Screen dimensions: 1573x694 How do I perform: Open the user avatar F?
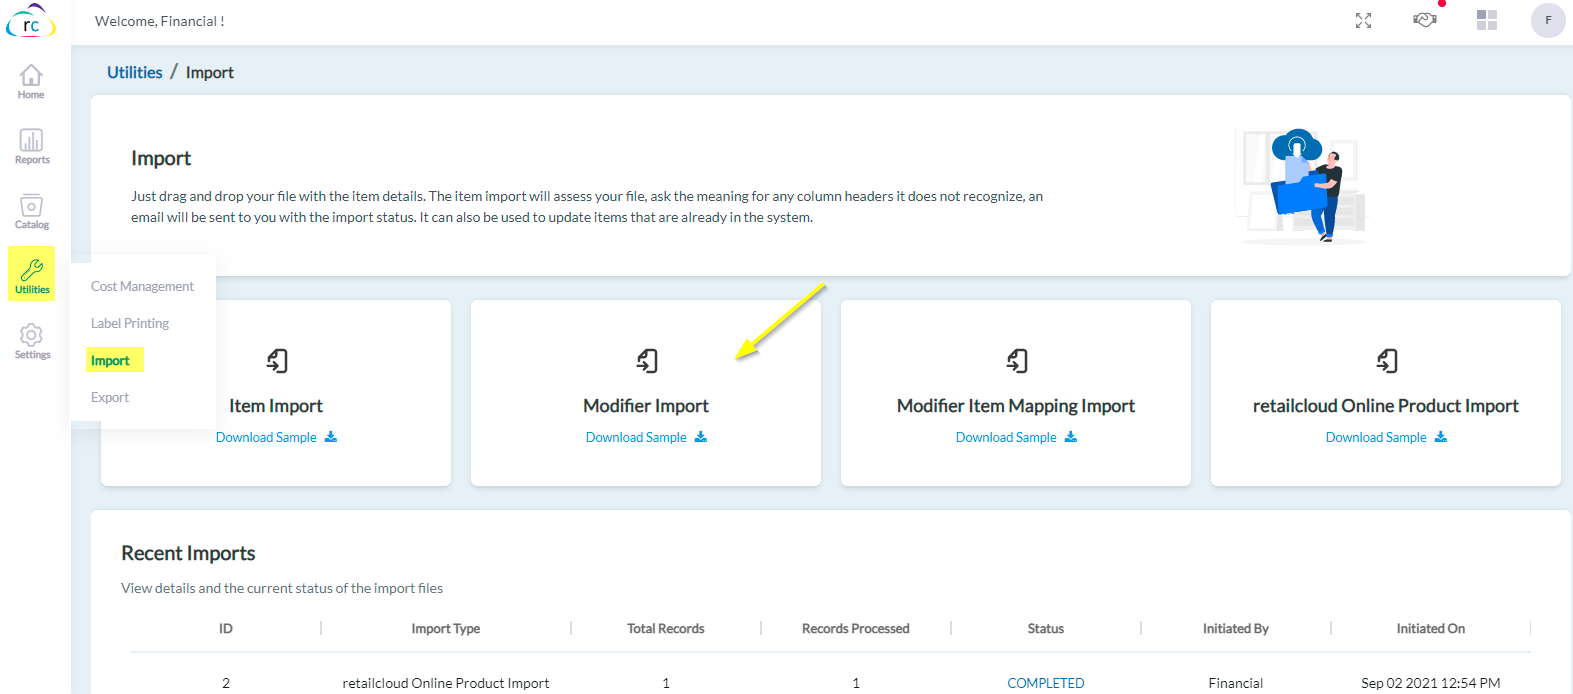click(1548, 20)
